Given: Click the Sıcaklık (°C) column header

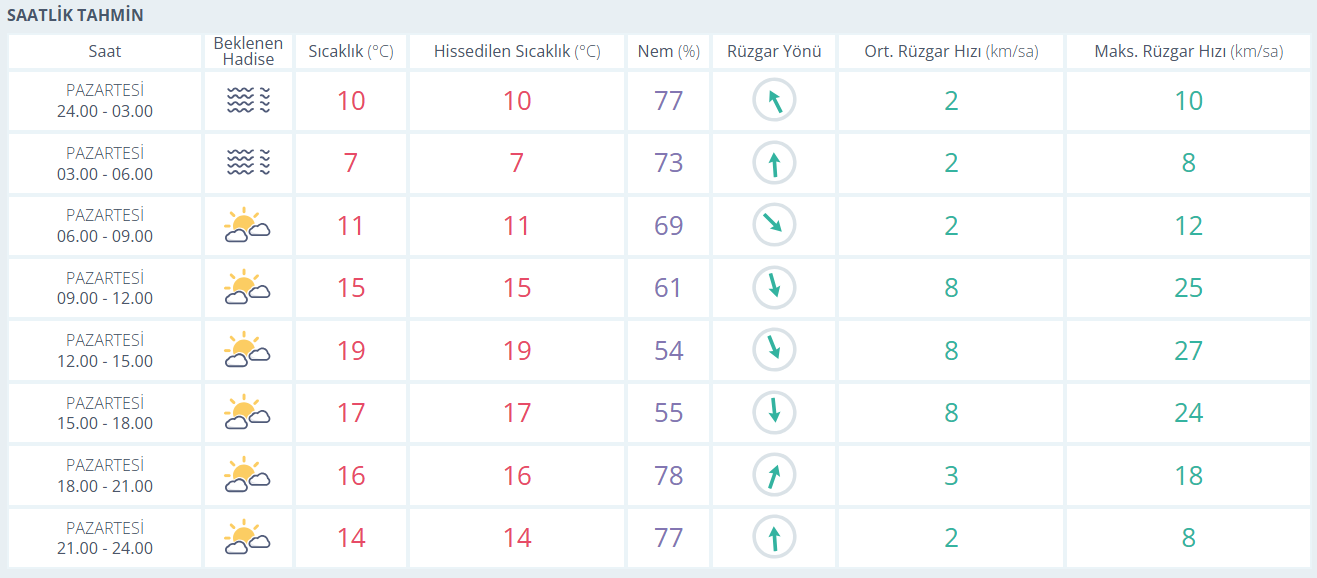Looking at the screenshot, I should click(351, 52).
